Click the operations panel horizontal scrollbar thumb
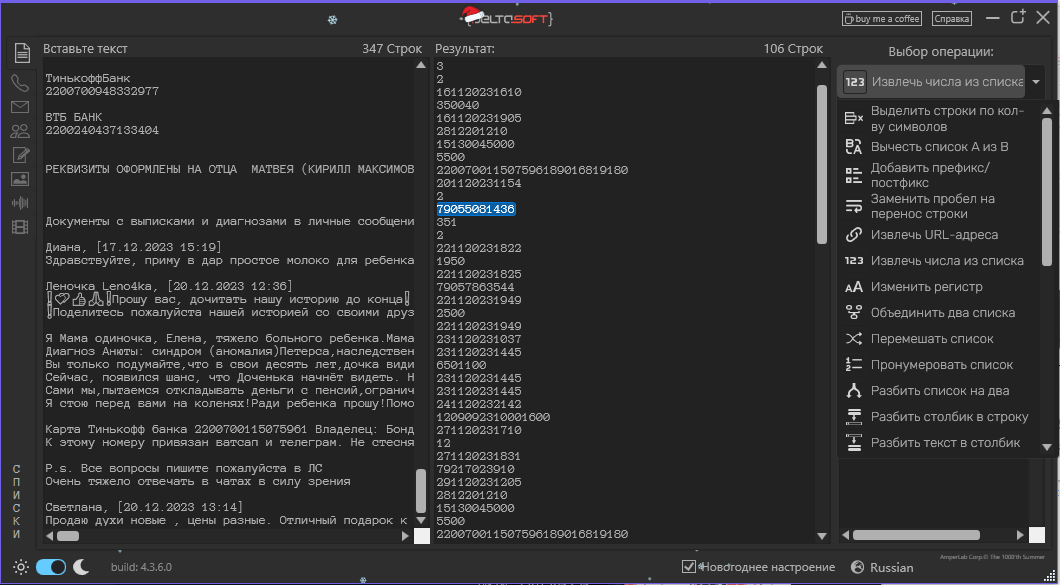Viewport: 1060px width, 585px height. (x=917, y=535)
